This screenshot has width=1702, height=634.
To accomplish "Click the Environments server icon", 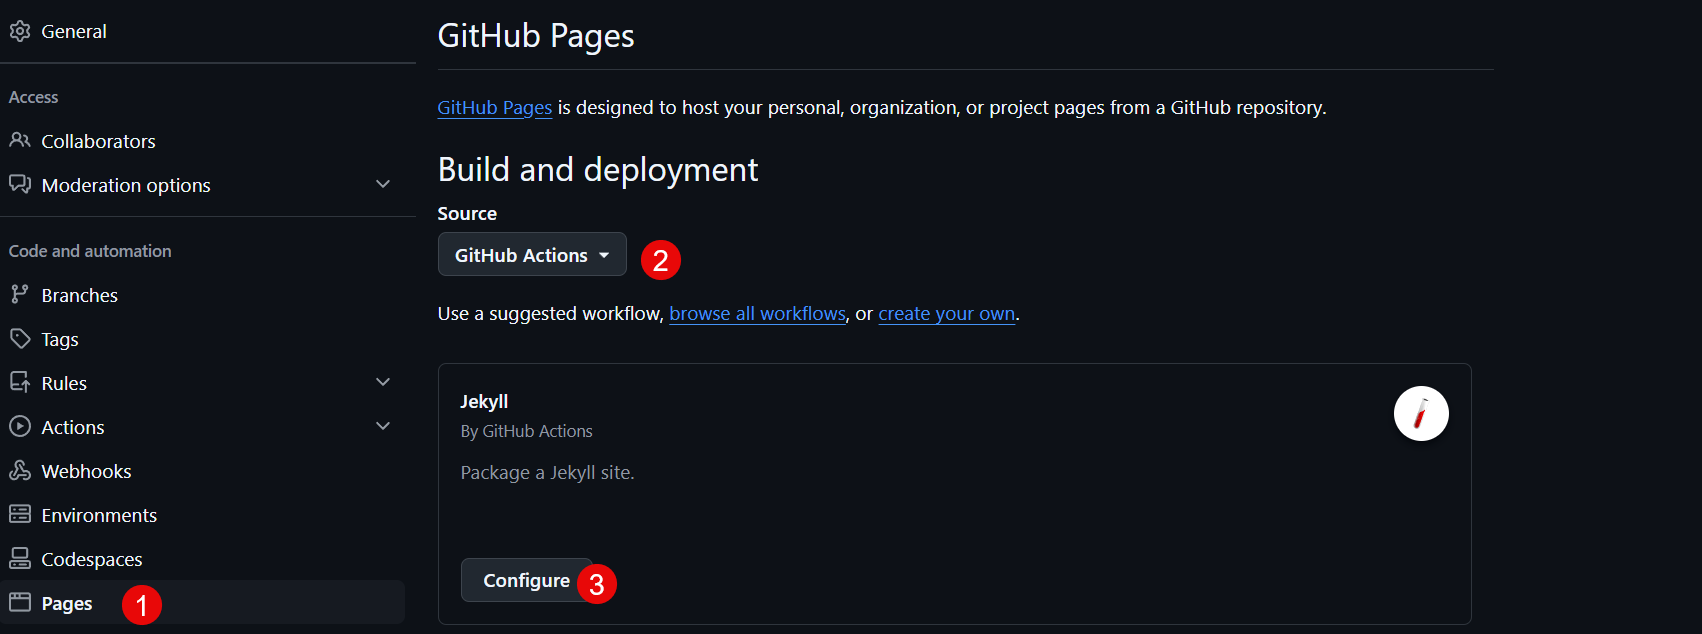I will 20,514.
